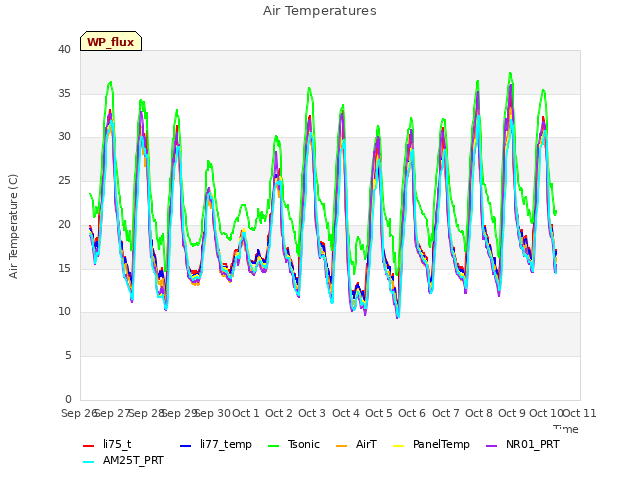Viewport: 640px width, 480px height.
Task: Click the Oct 9 x-axis tick label
Action: tap(512, 413)
